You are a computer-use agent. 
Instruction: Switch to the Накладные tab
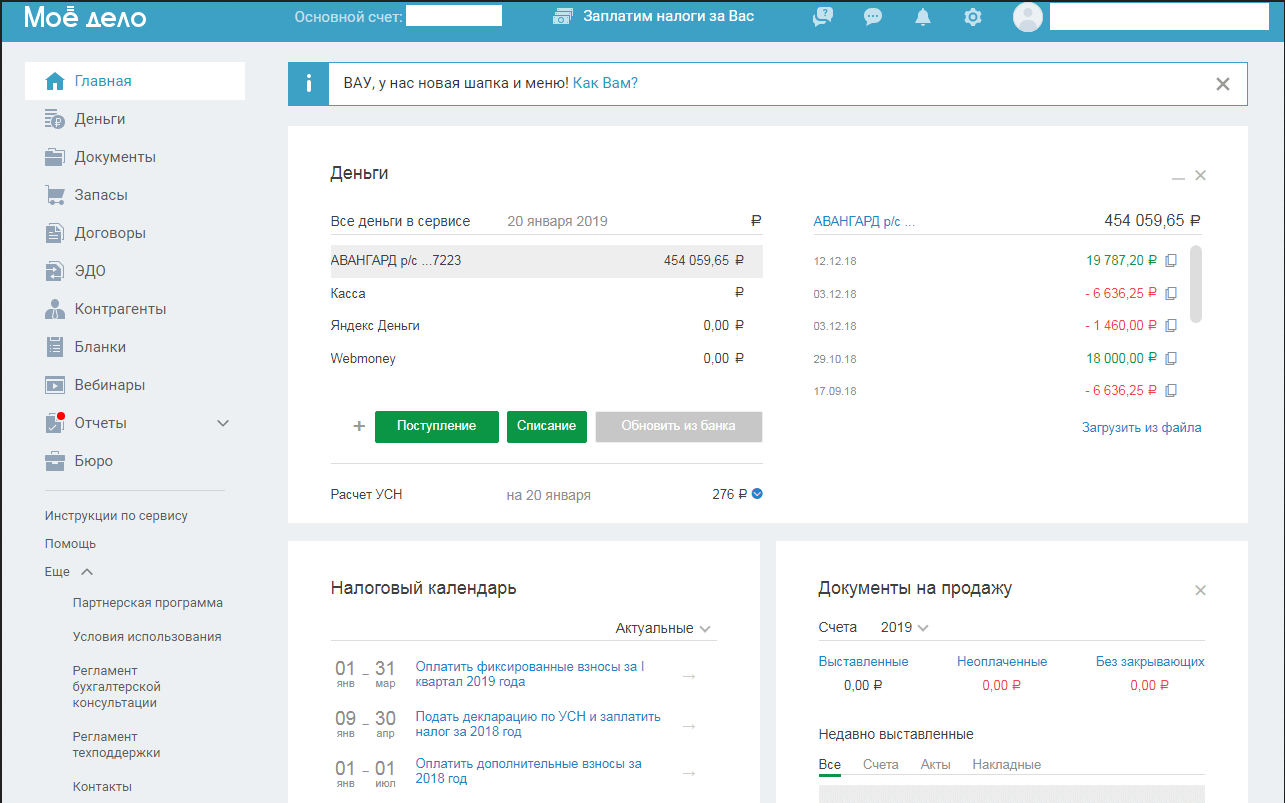(1006, 765)
